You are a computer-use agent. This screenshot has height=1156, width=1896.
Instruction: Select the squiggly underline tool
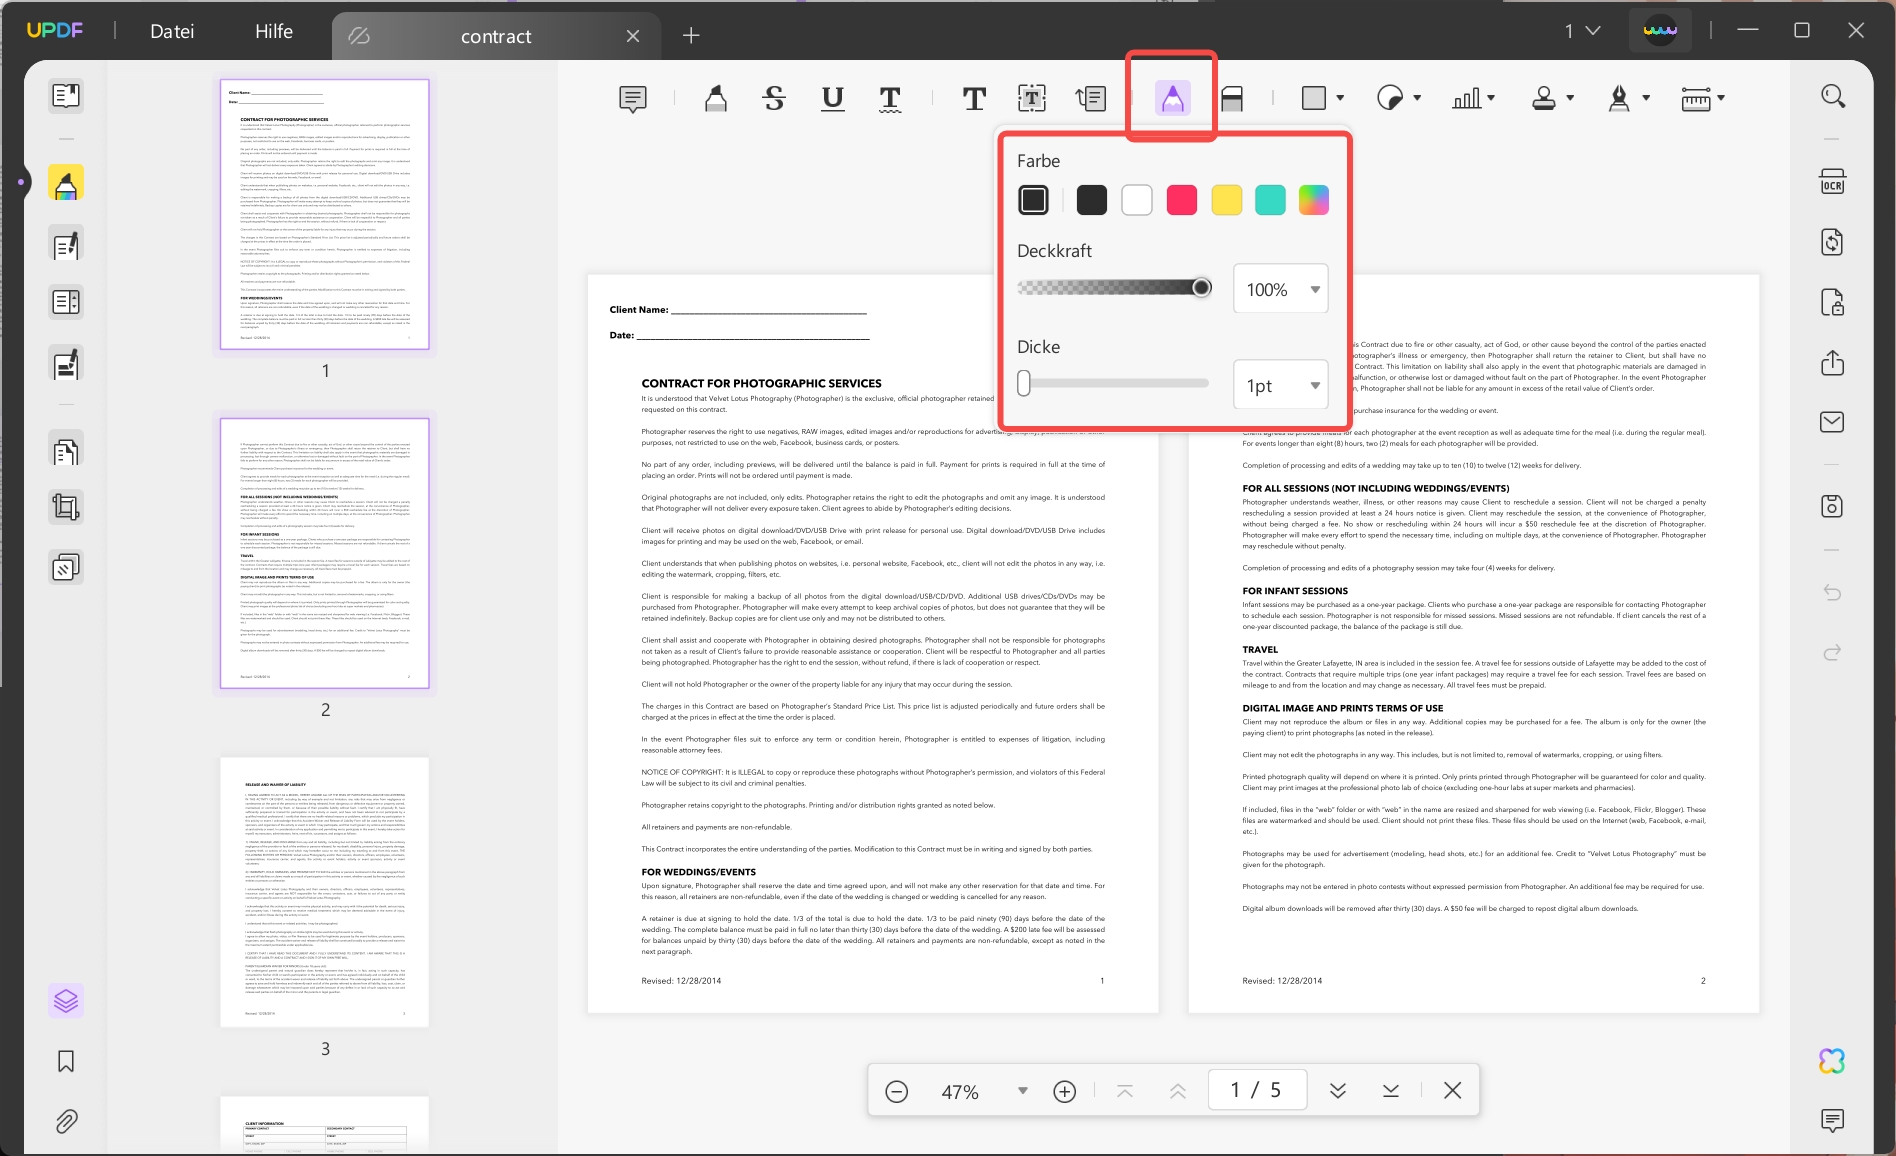[890, 98]
